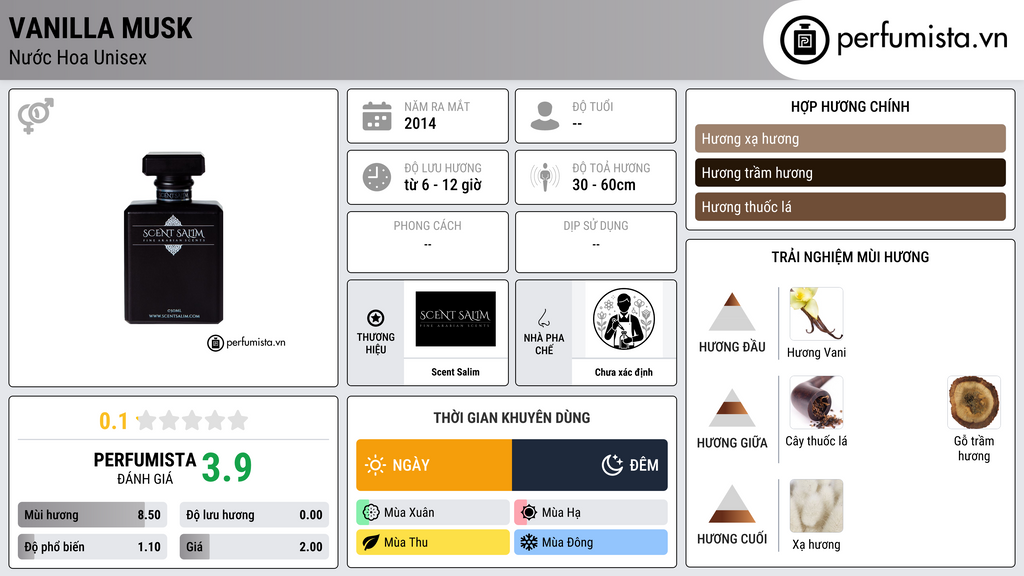Select the Mùa Thu season chip
Image resolution: width=1024 pixels, height=576 pixels.
pyautogui.click(x=433, y=542)
